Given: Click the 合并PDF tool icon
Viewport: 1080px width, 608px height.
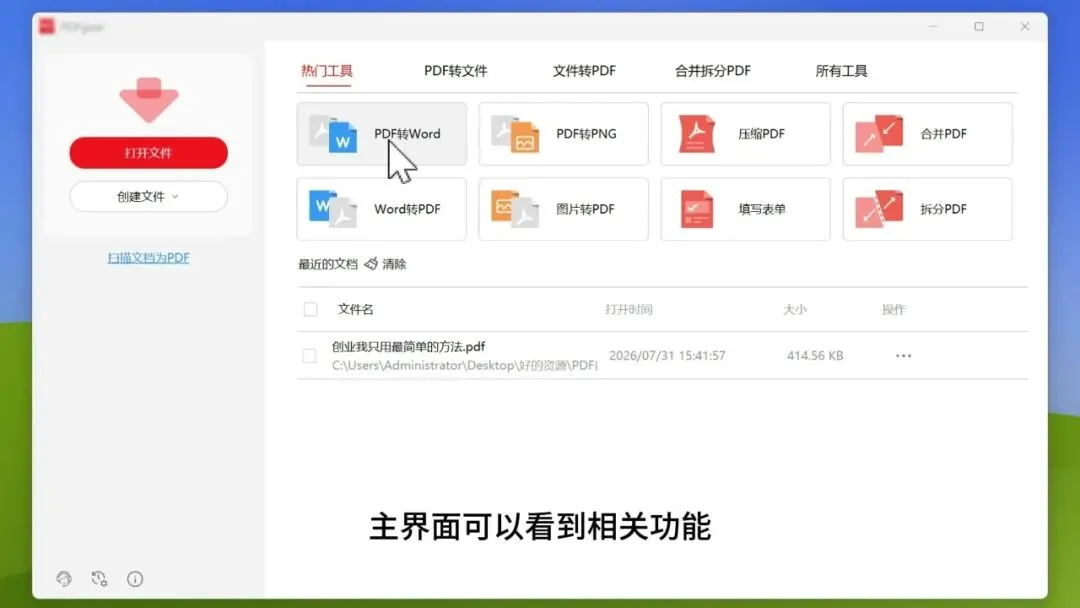Looking at the screenshot, I should tap(879, 134).
